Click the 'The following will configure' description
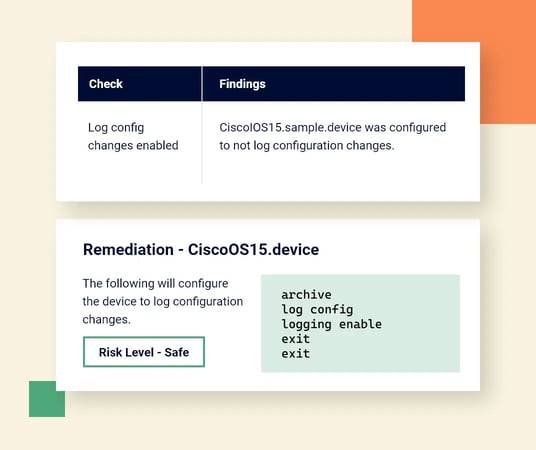The width and height of the screenshot is (536, 450). (x=163, y=301)
